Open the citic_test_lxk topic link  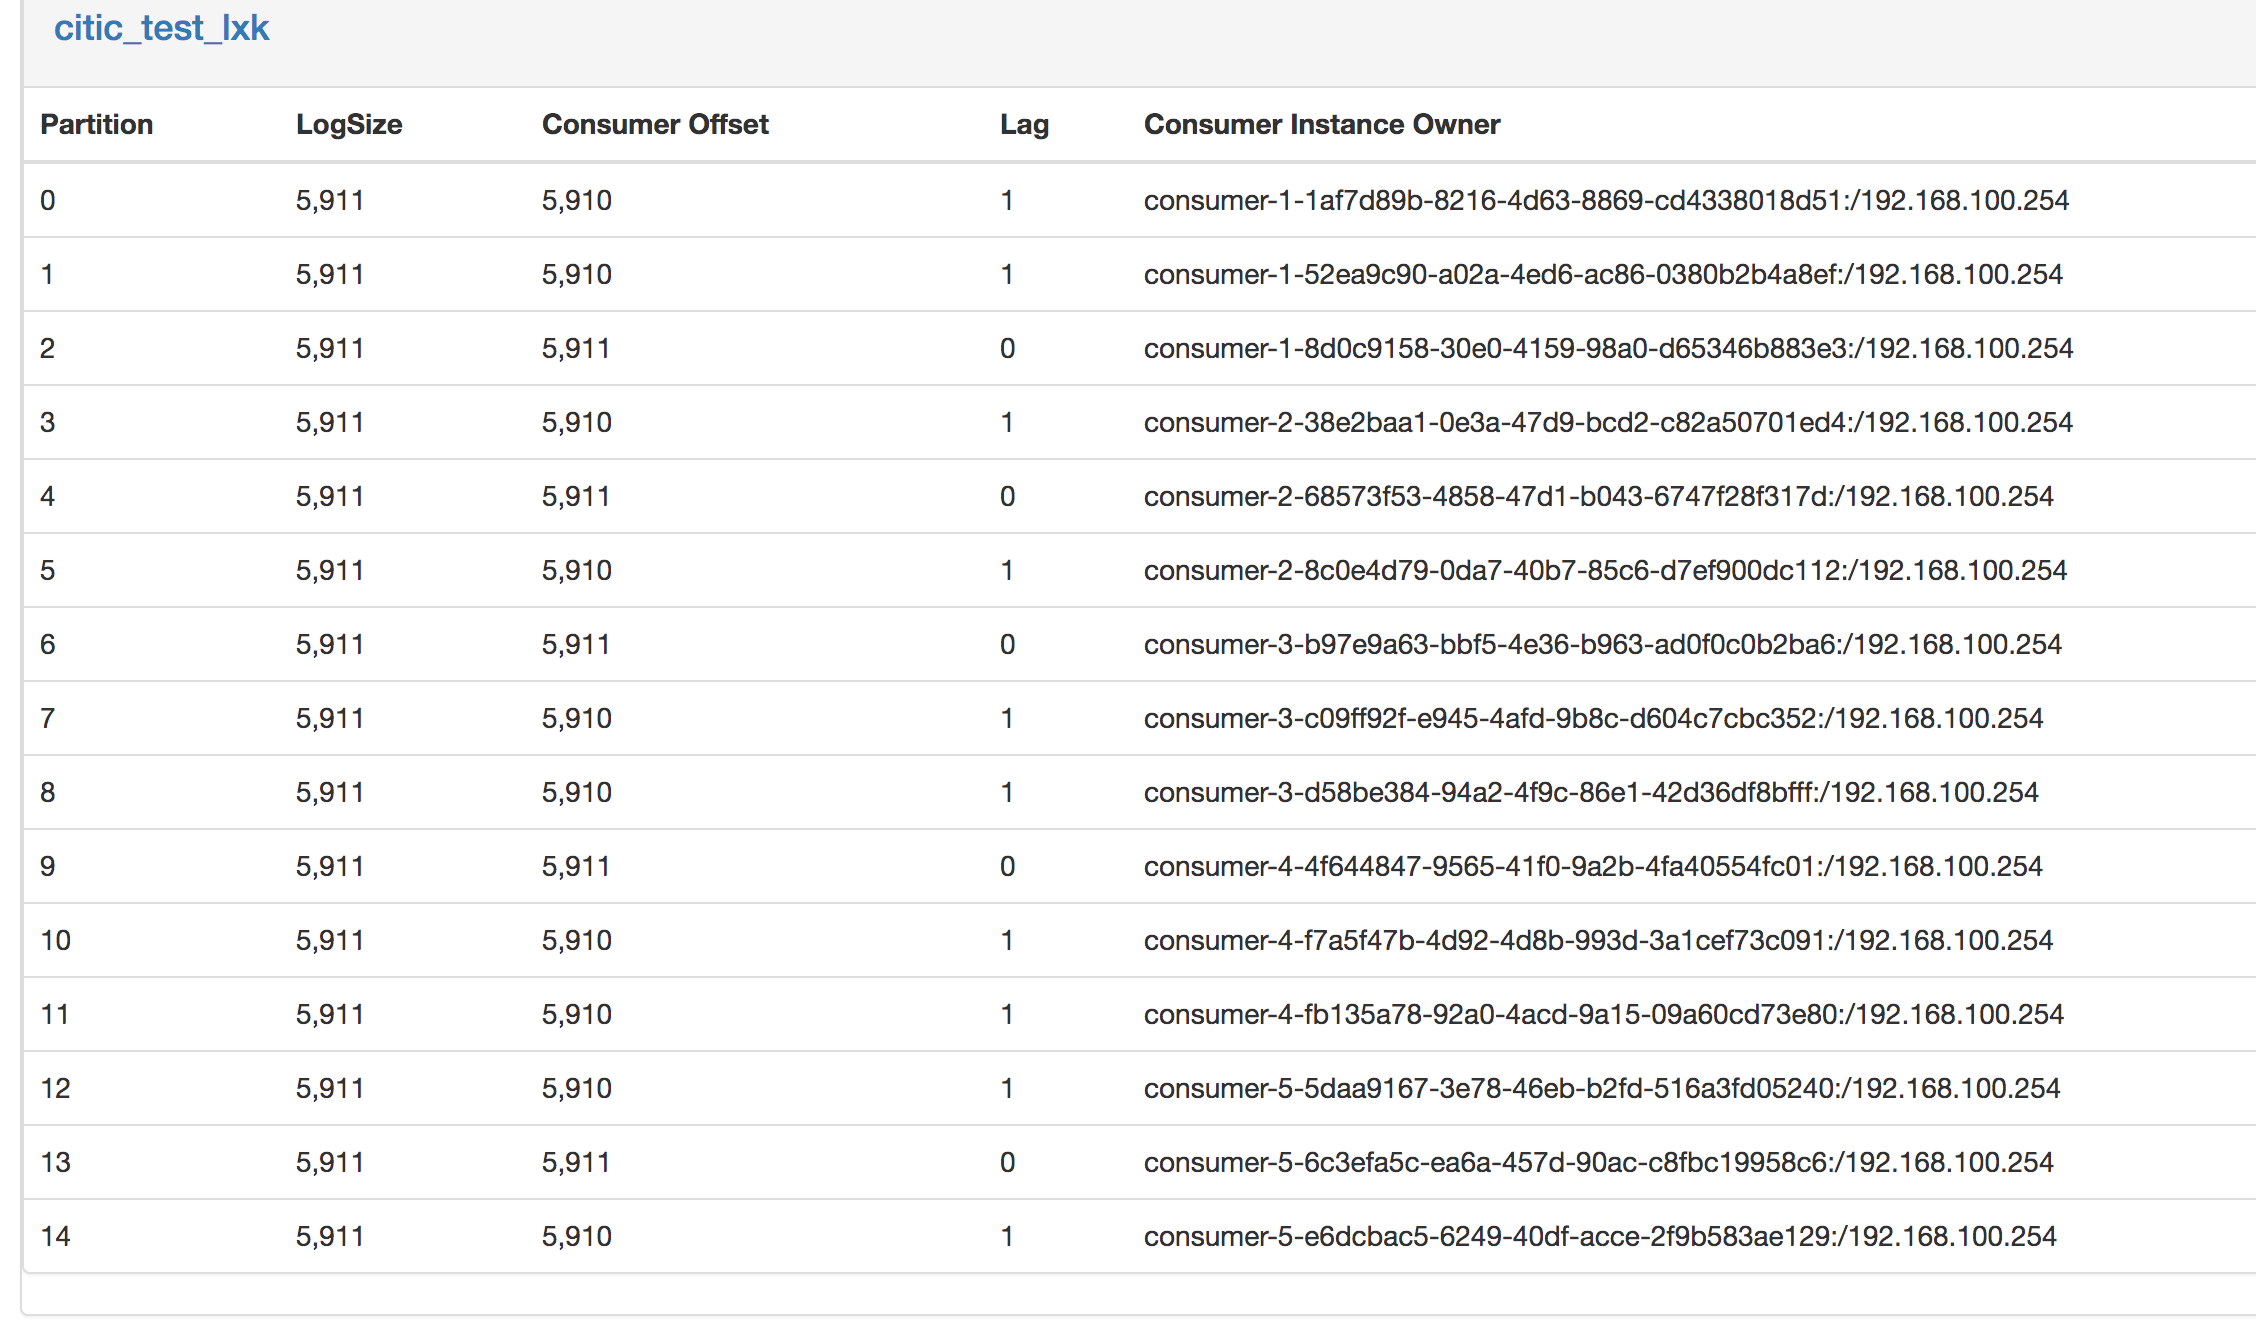[161, 28]
